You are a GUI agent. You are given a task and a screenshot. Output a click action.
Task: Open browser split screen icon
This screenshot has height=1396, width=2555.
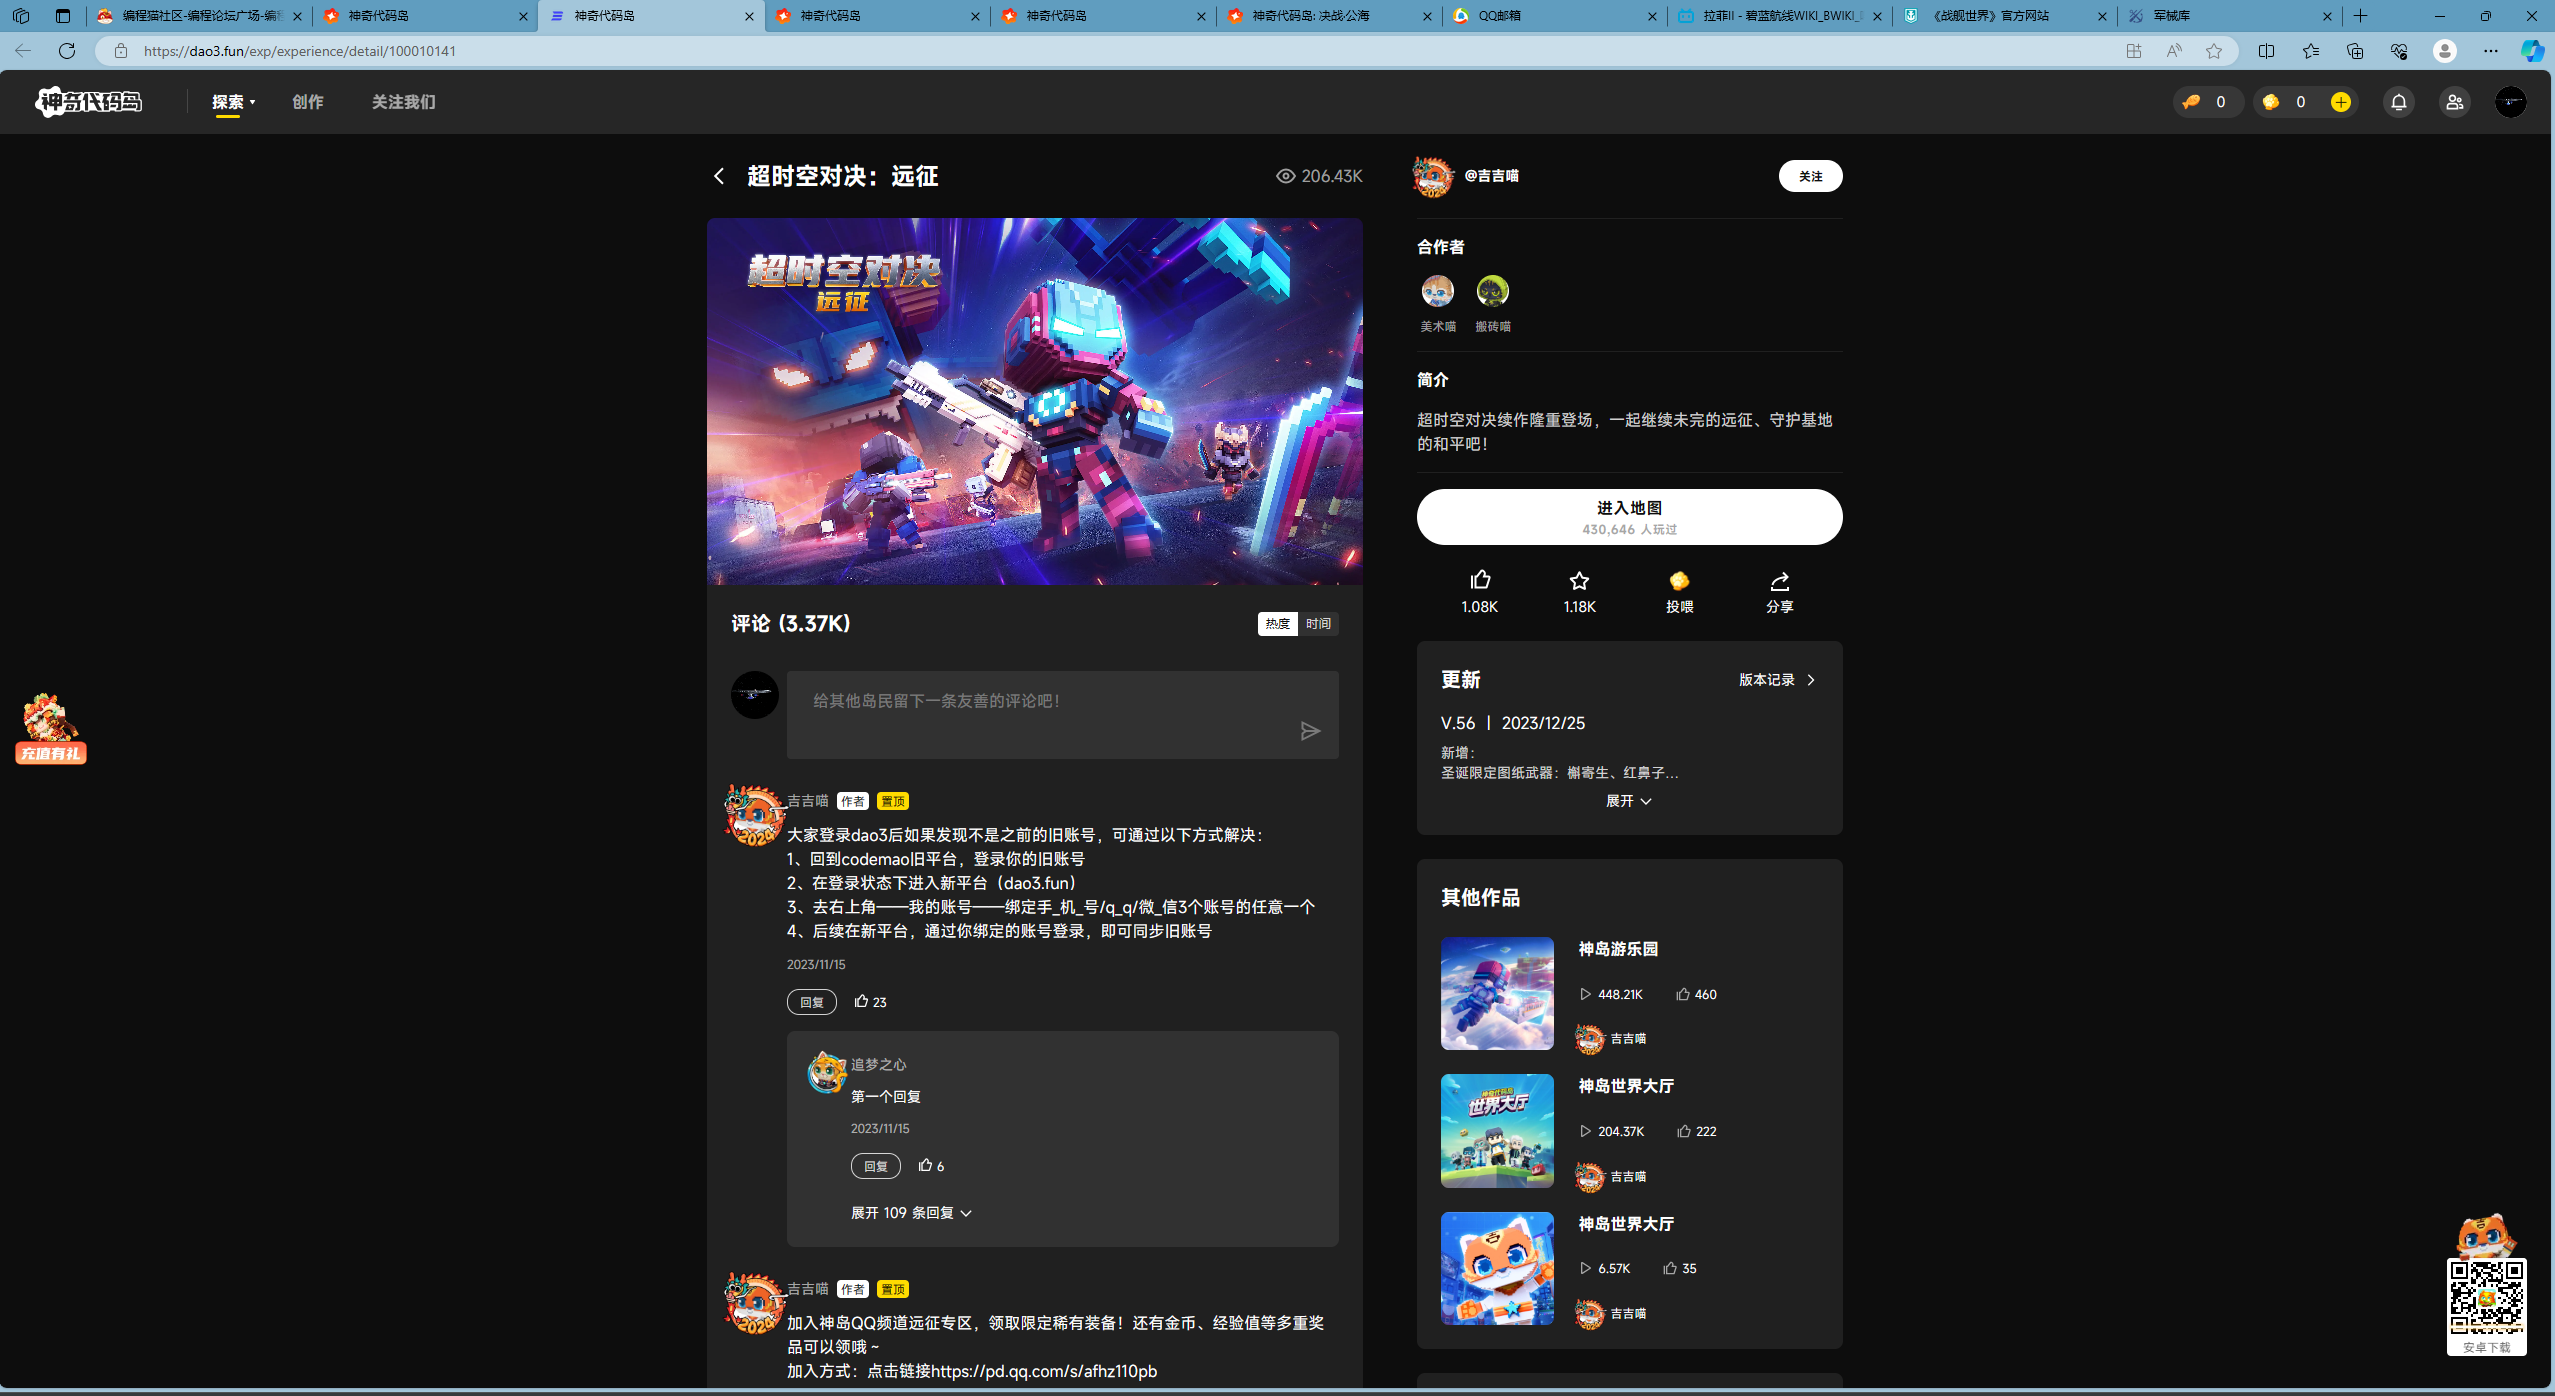[2266, 51]
